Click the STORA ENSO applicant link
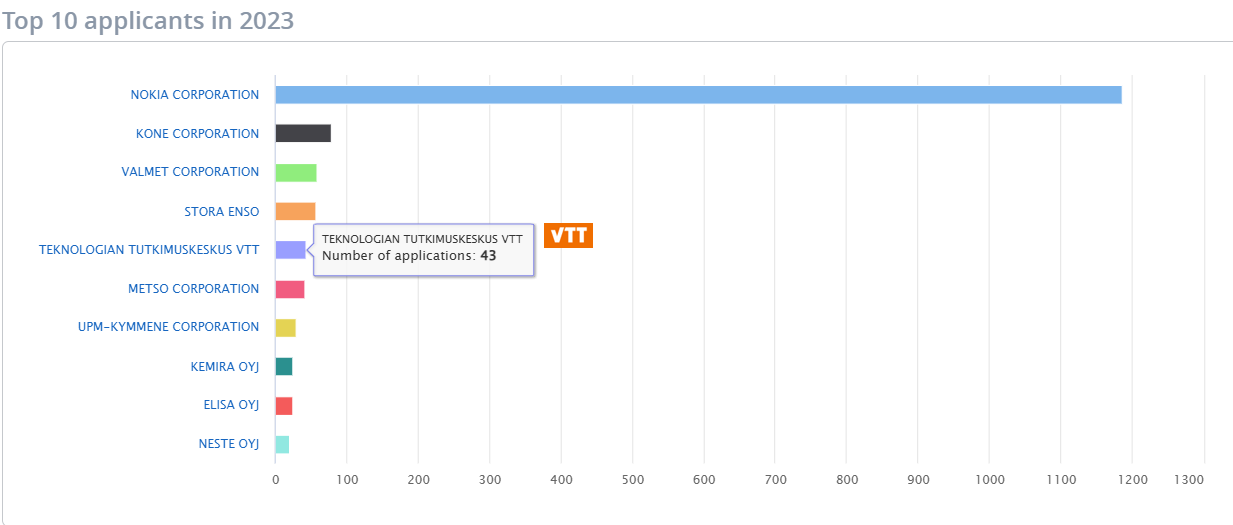This screenshot has height=525, width=1233. click(x=221, y=212)
